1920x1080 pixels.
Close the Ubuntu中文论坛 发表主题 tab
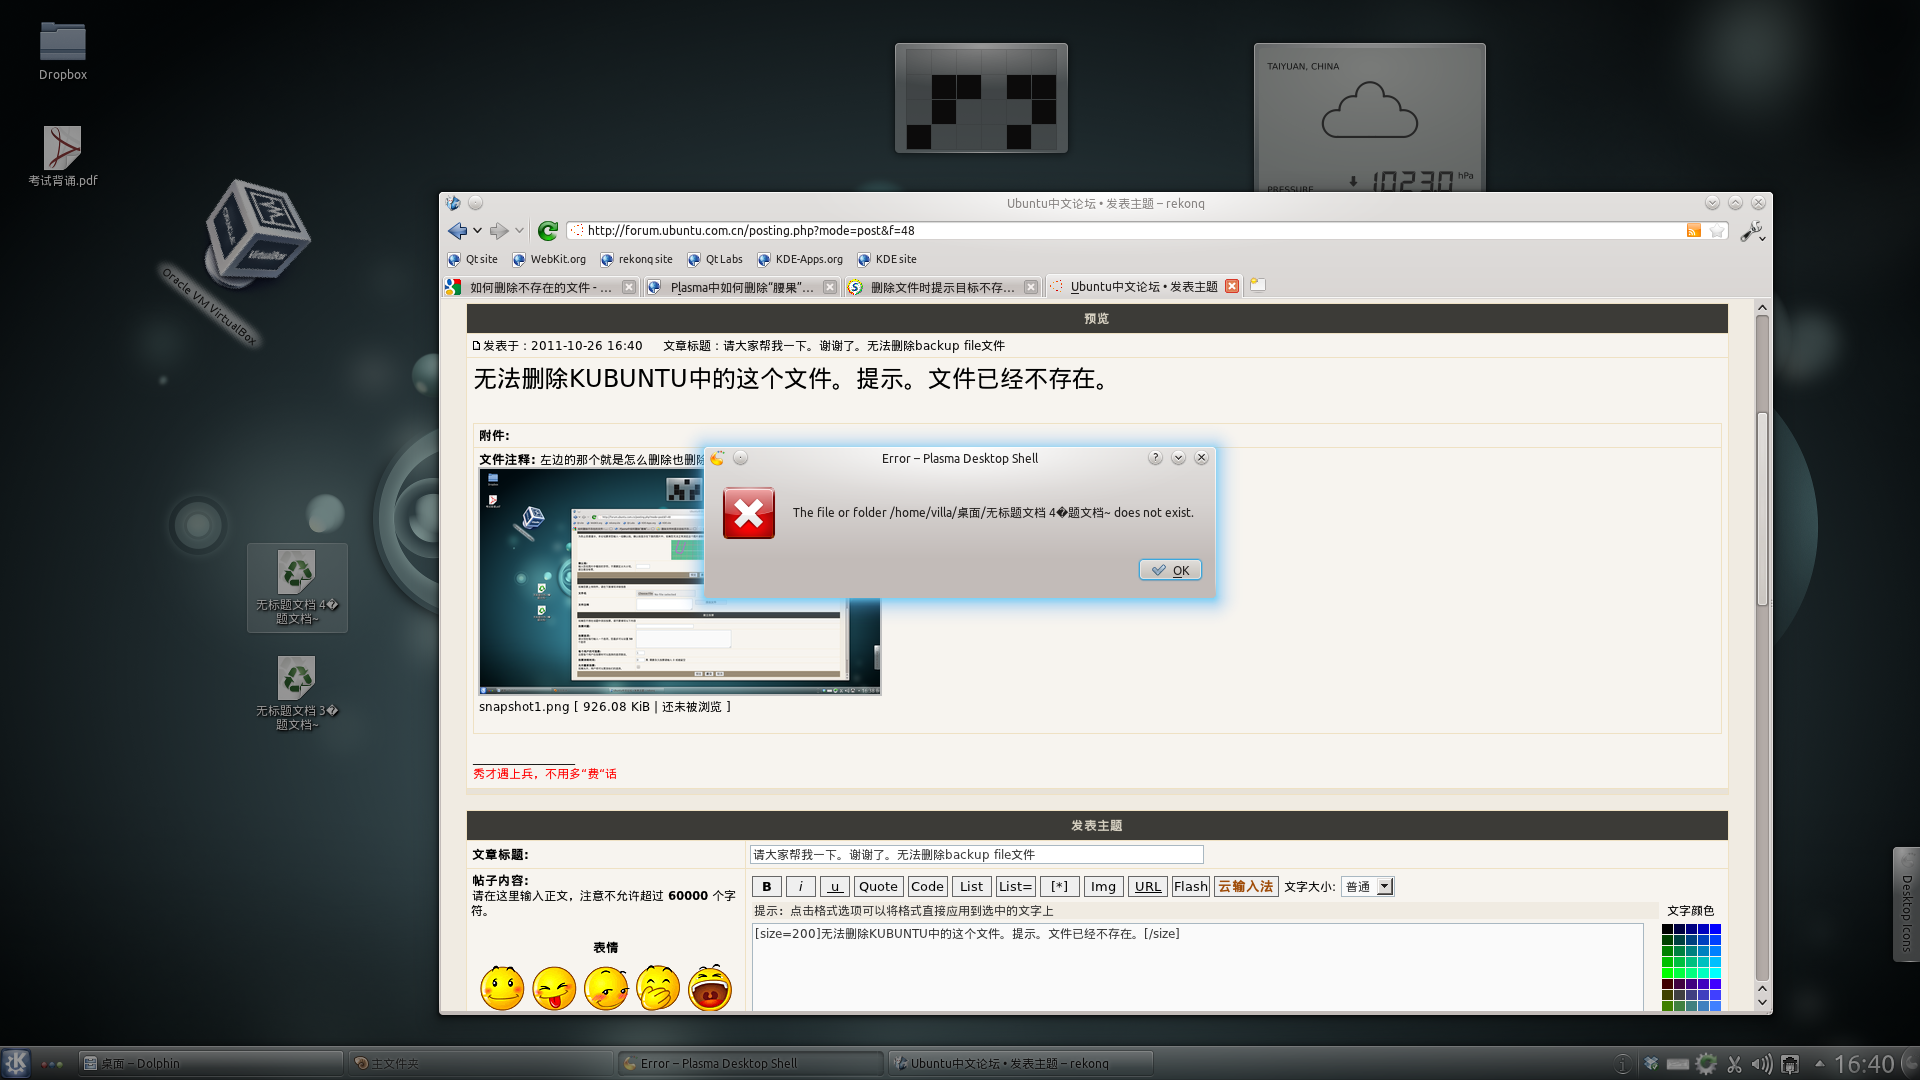click(1232, 286)
